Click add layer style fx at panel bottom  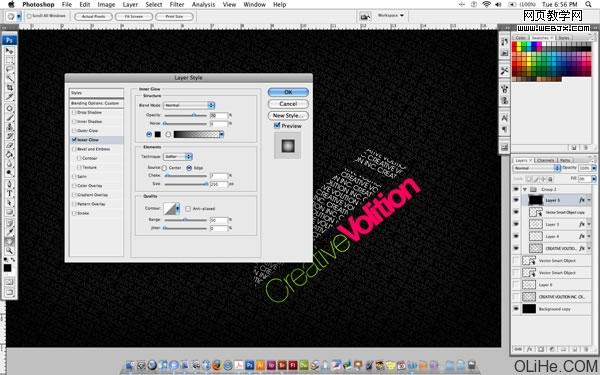(x=530, y=349)
